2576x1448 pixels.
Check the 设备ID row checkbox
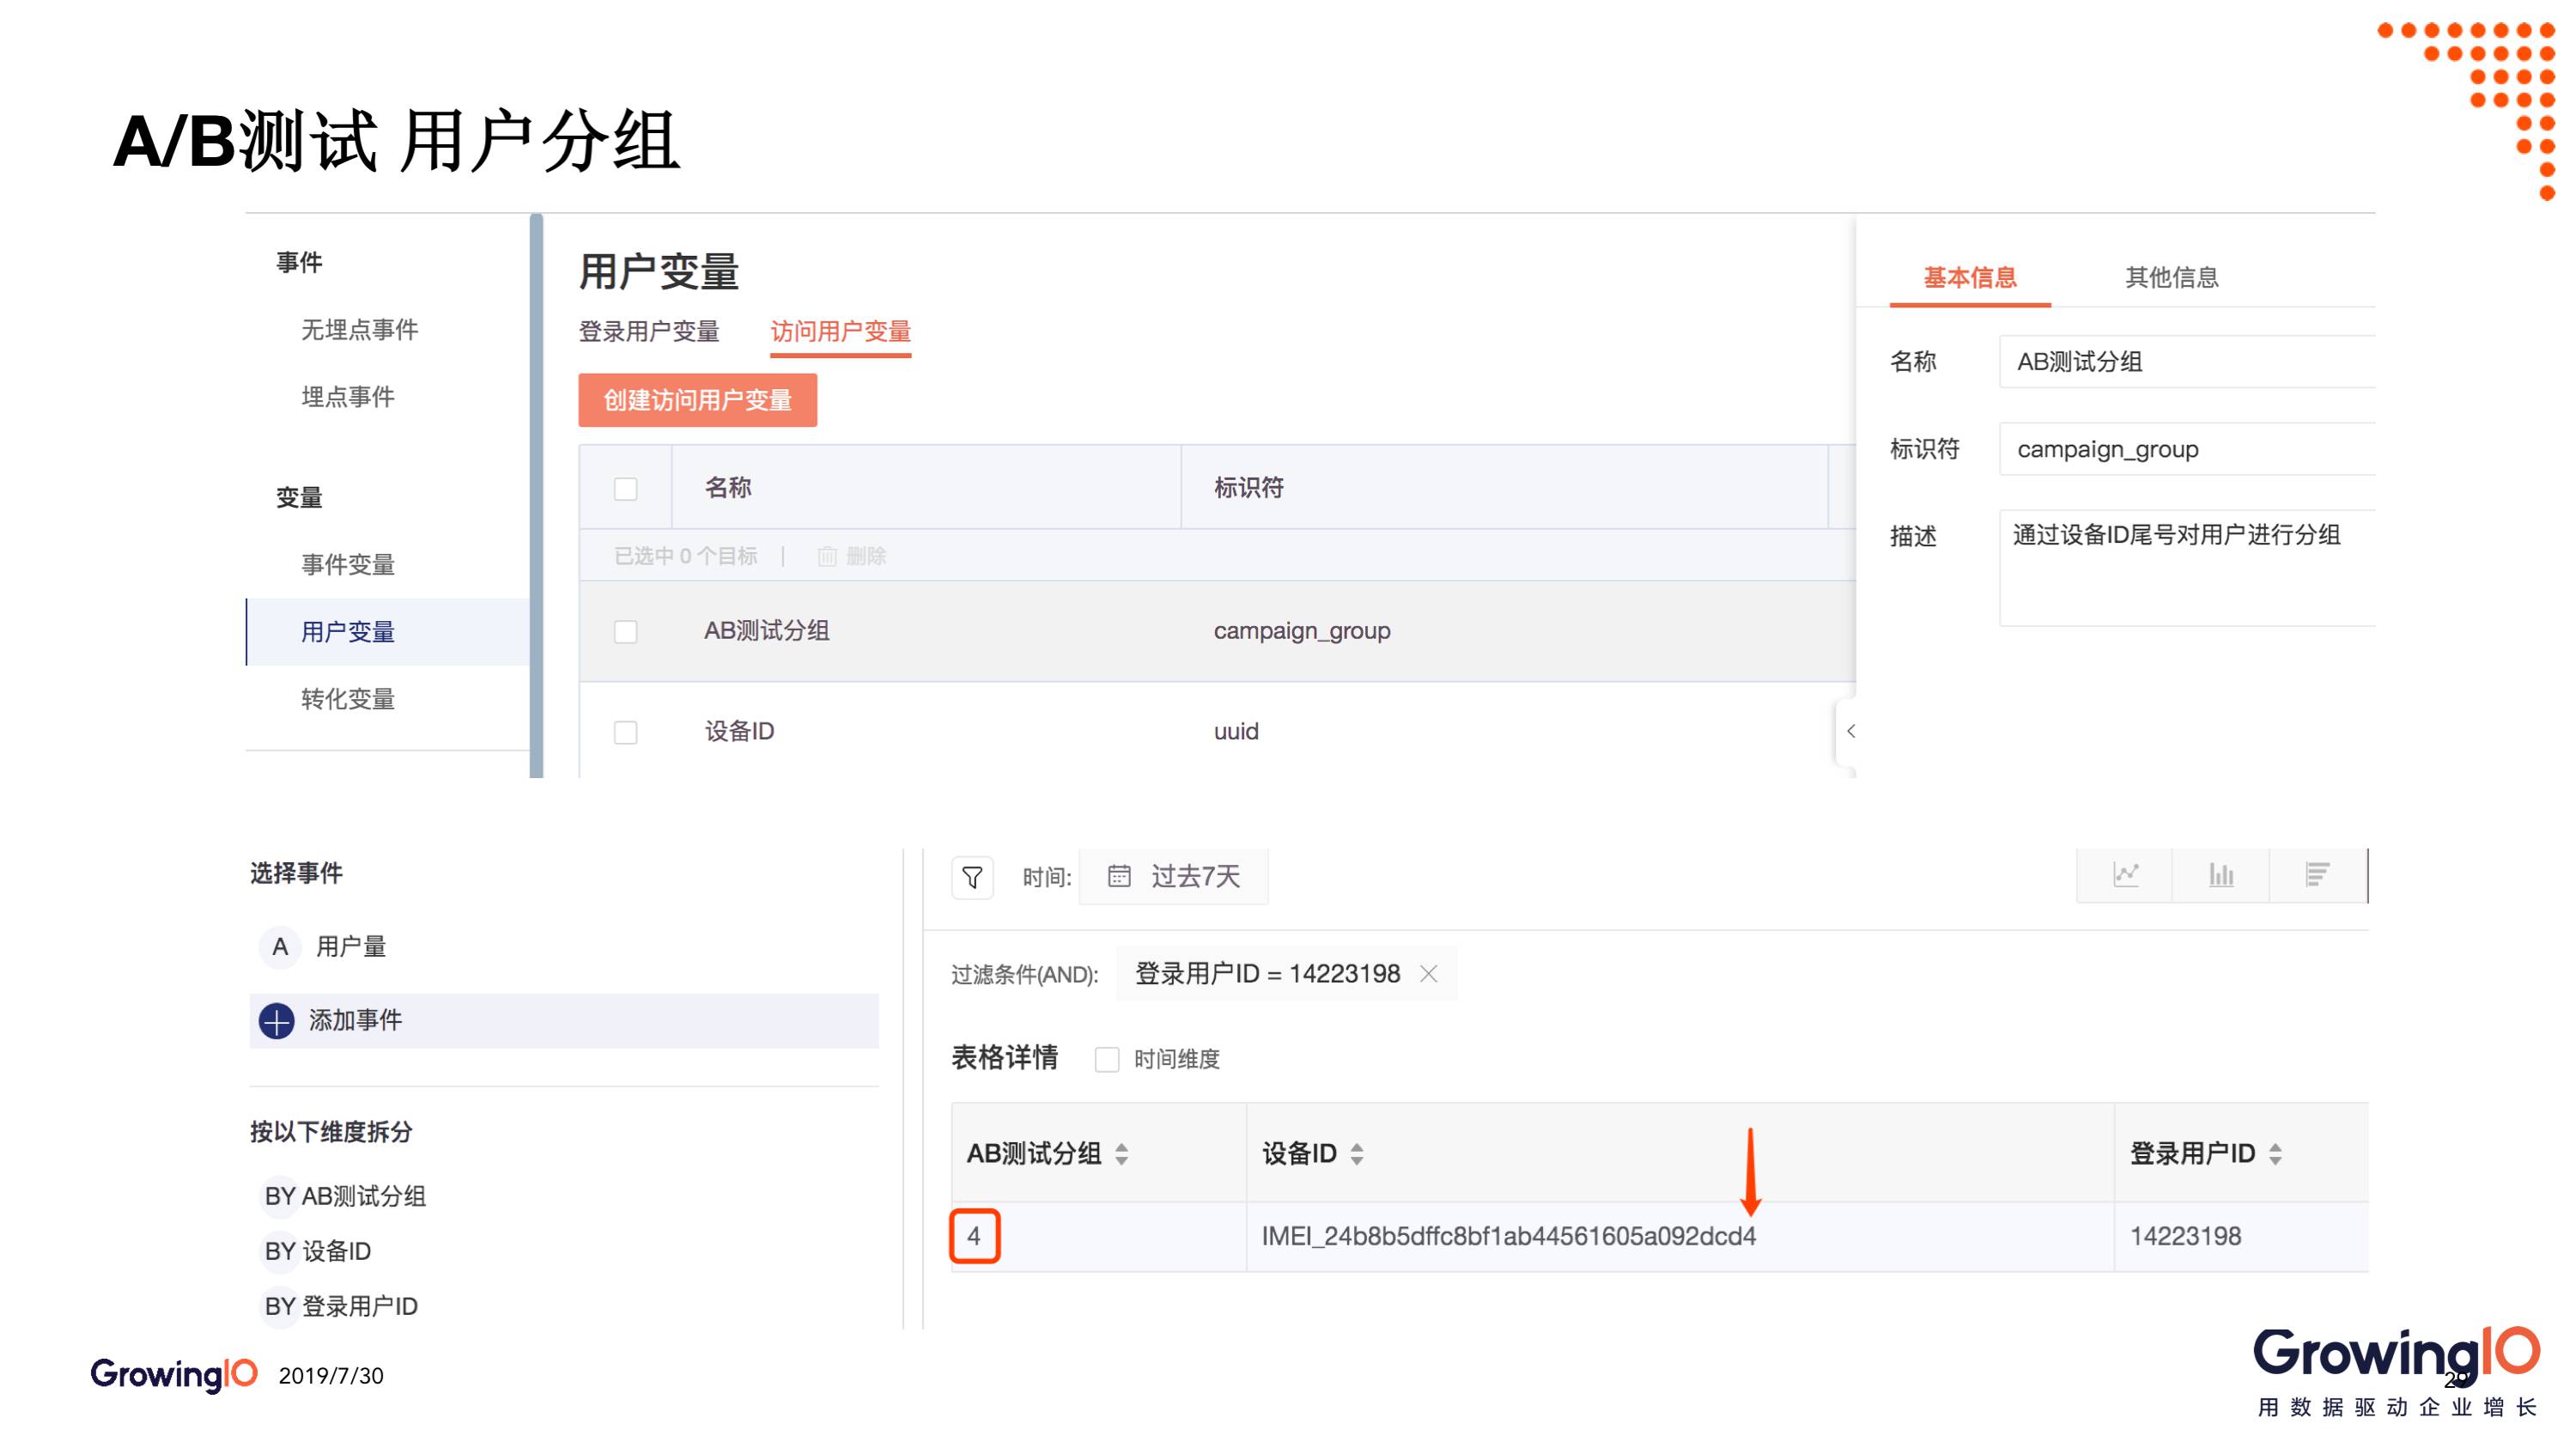coord(626,733)
